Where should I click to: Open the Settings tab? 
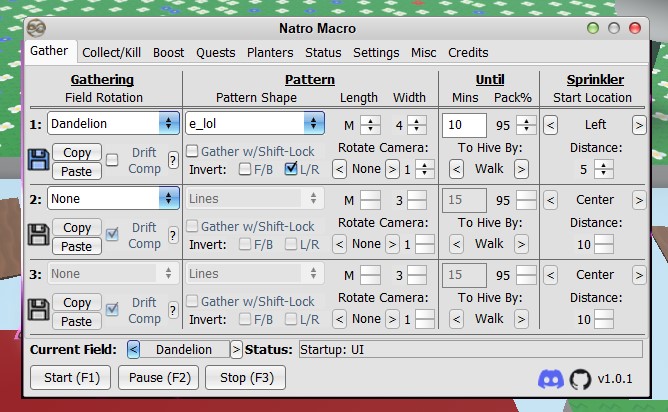point(376,53)
